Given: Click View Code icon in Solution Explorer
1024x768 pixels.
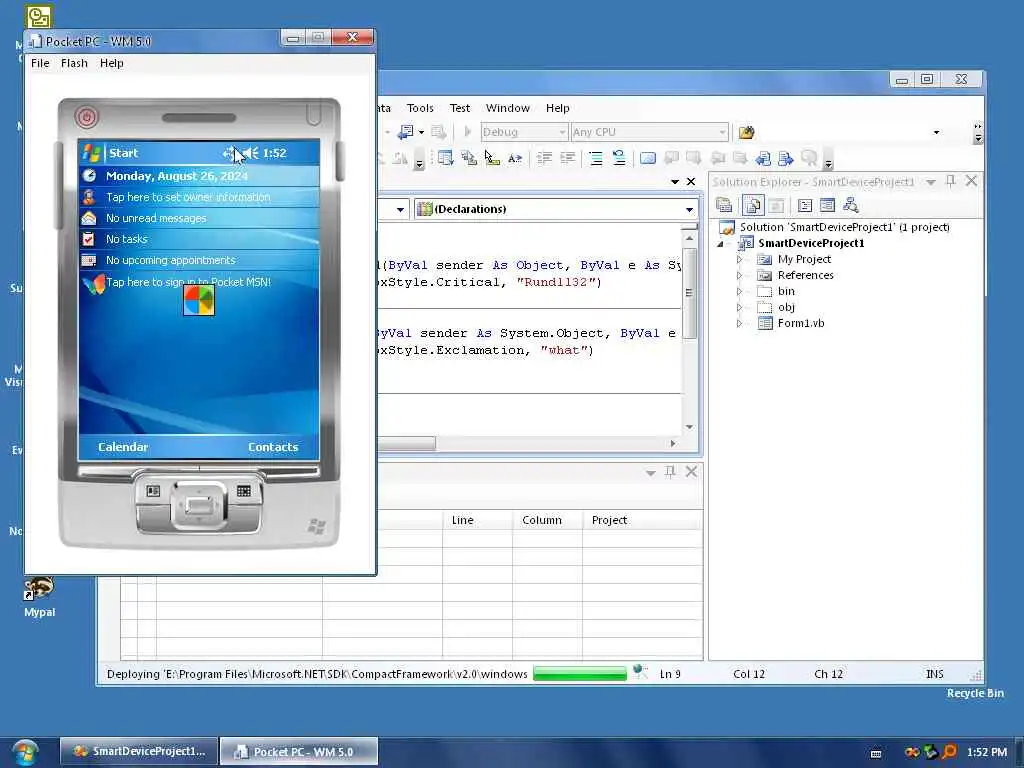Looking at the screenshot, I should [x=805, y=205].
